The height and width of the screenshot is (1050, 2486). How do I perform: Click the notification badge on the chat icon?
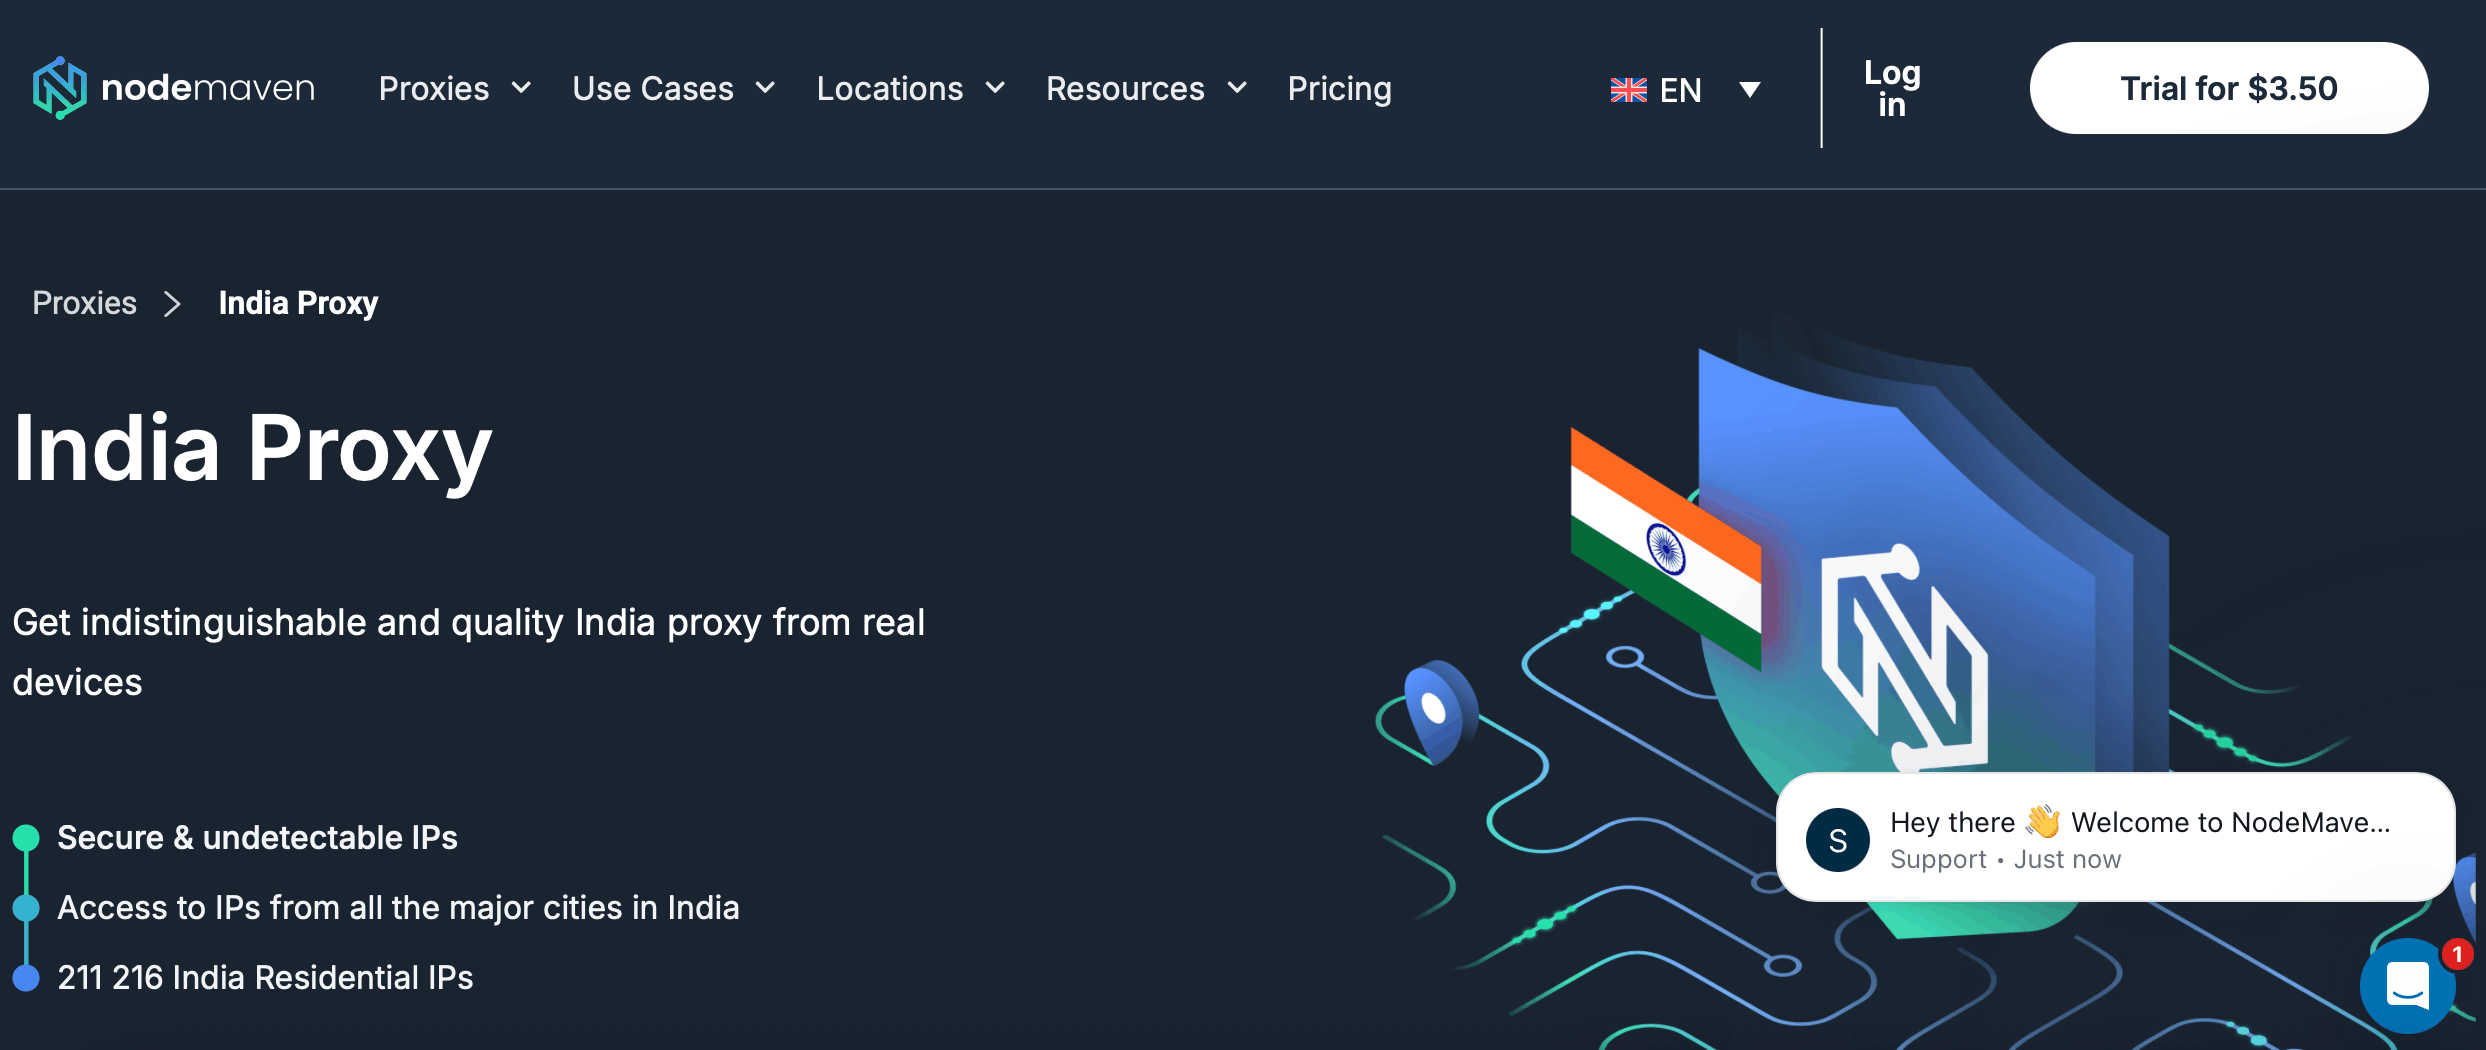(2455, 953)
